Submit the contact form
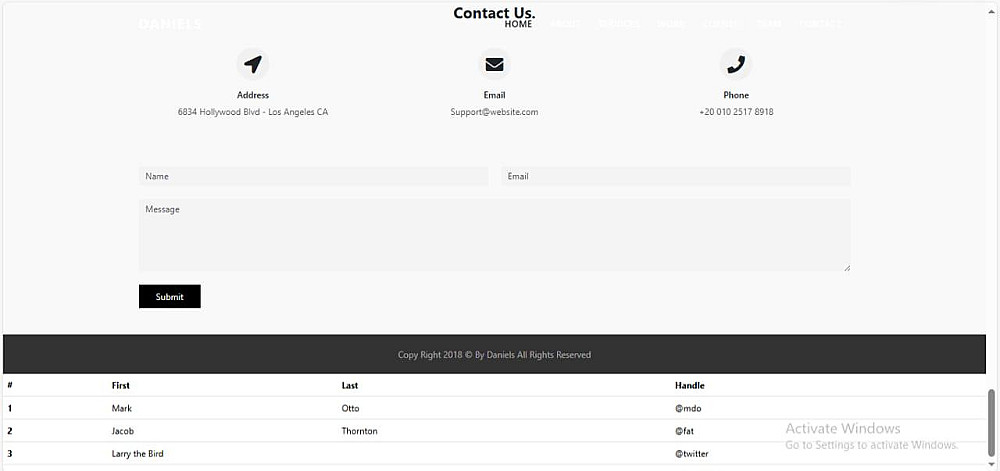Image resolution: width=1000 pixels, height=471 pixels. click(170, 296)
